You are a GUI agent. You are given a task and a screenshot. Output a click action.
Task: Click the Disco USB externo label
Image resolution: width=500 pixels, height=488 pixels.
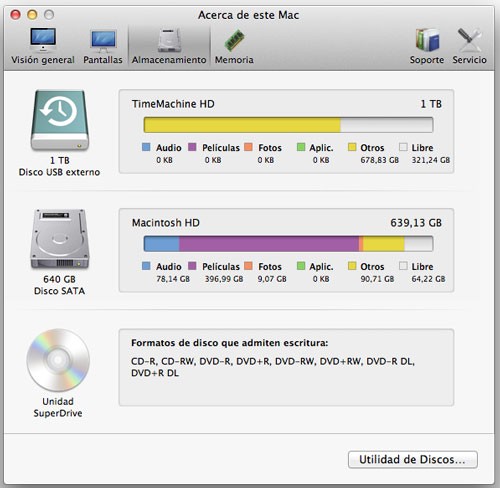[x=59, y=172]
